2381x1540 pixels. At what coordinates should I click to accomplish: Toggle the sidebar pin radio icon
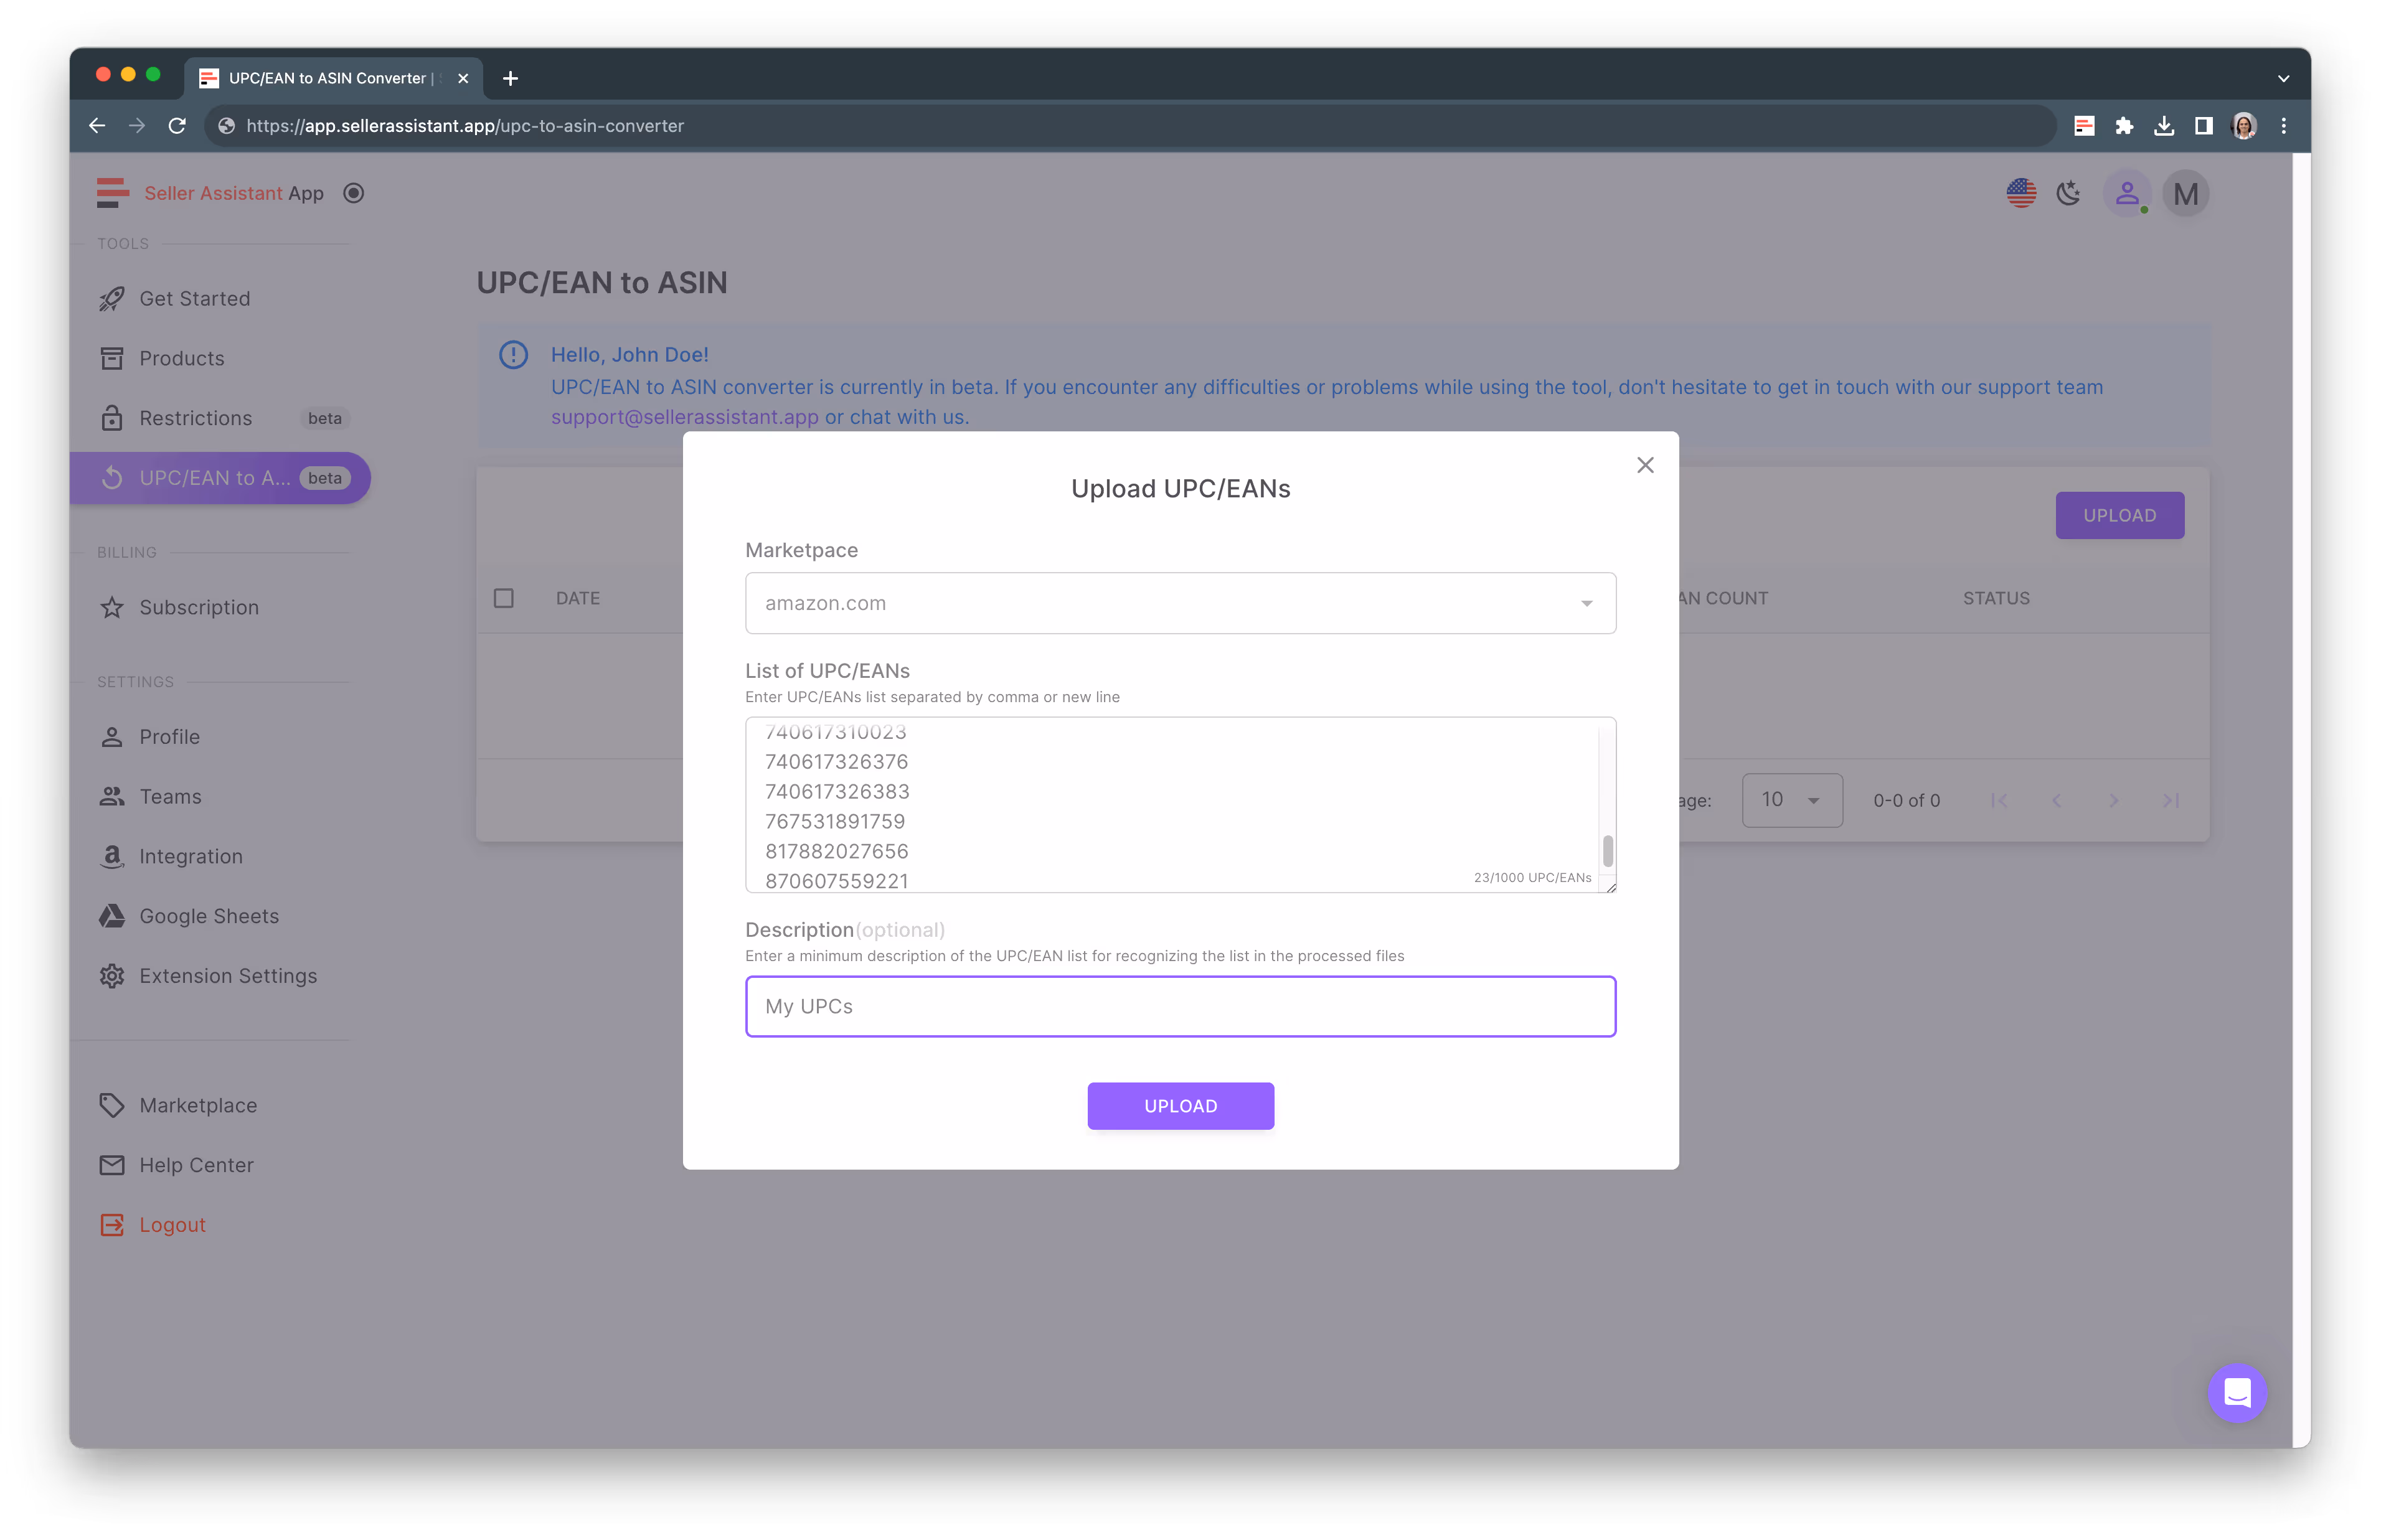click(x=353, y=193)
